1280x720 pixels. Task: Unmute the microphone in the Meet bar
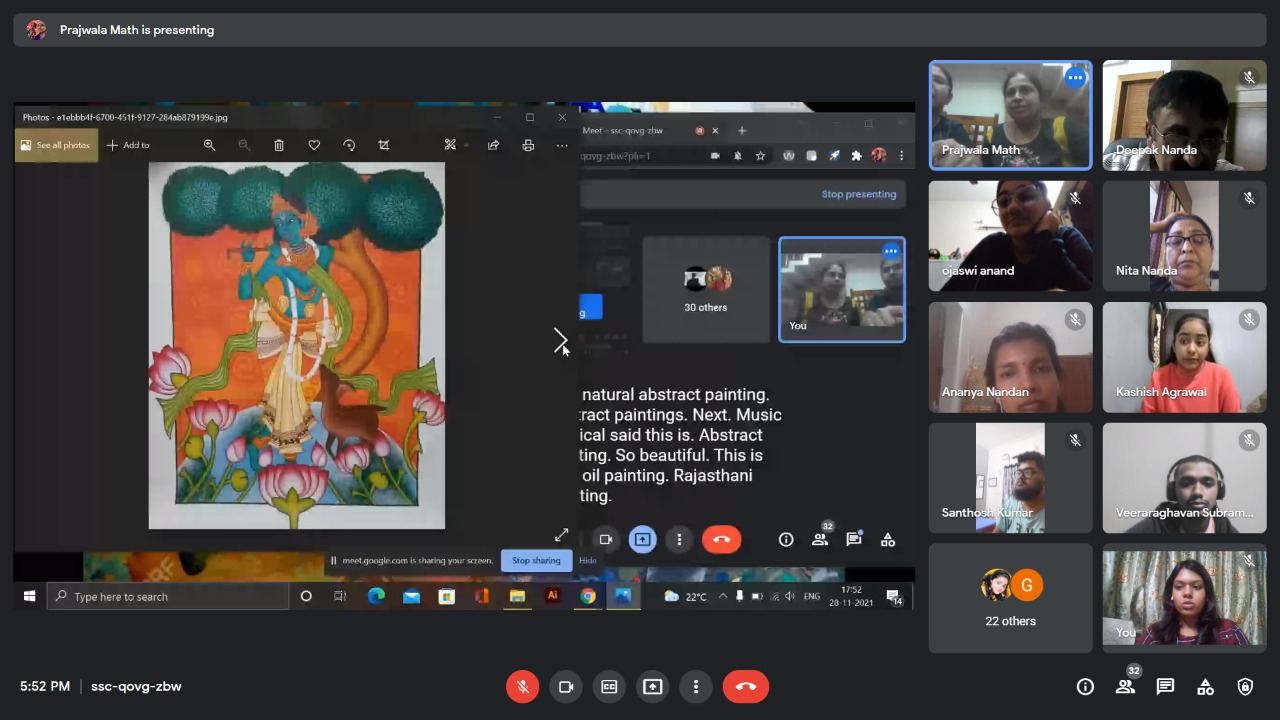522,687
